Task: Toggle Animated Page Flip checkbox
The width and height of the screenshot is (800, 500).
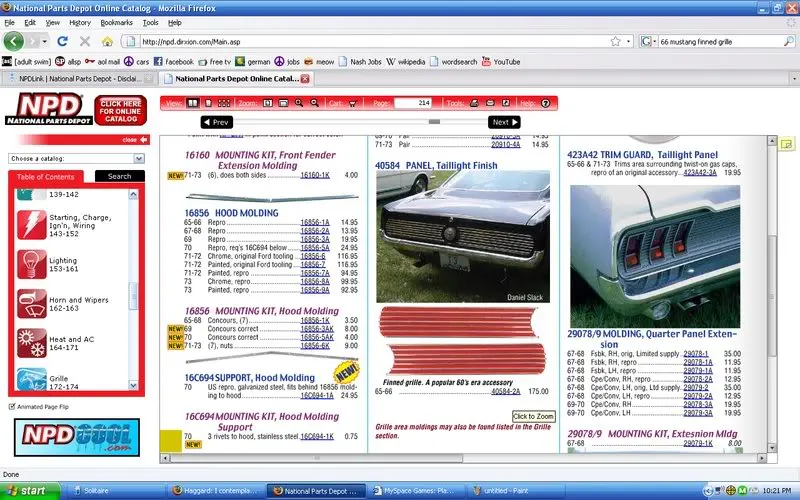Action: point(12,407)
